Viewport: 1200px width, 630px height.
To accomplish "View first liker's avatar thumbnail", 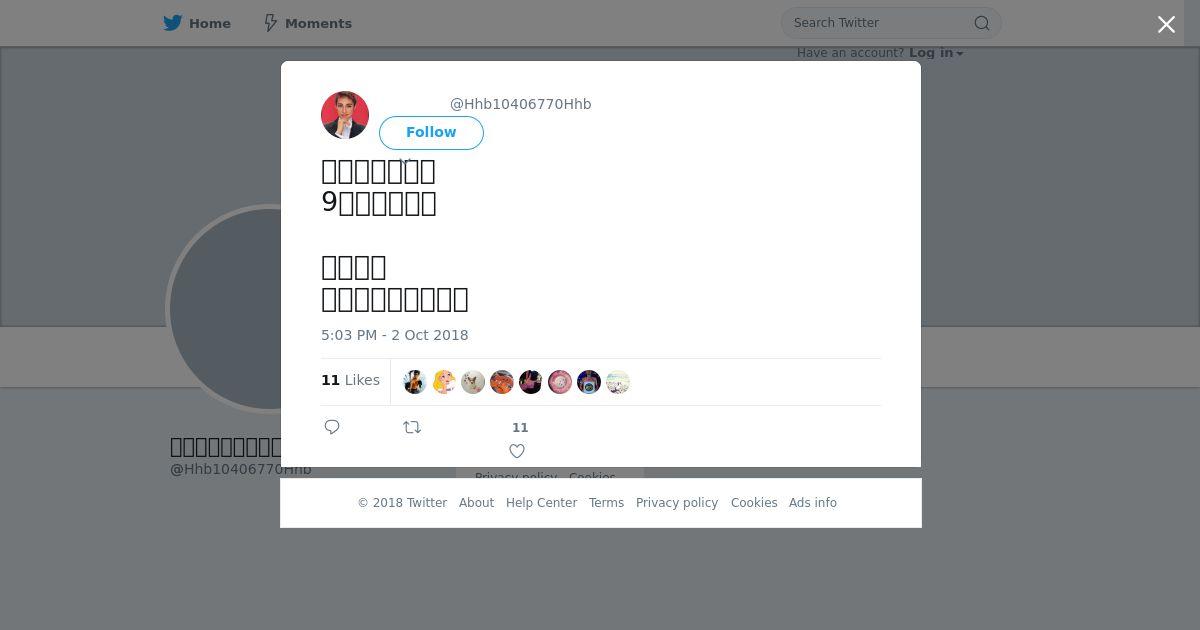I will (x=415, y=382).
